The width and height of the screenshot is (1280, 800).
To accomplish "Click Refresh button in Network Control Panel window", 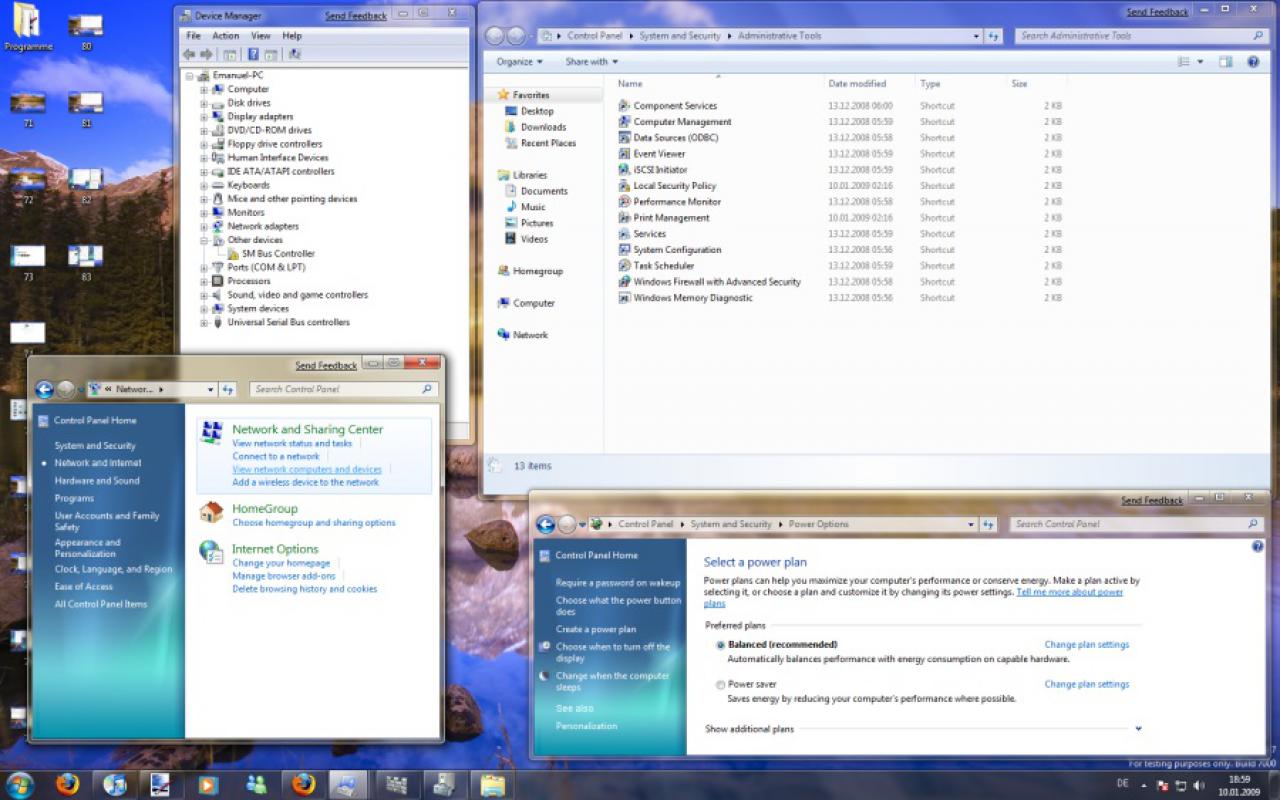I will click(x=228, y=389).
